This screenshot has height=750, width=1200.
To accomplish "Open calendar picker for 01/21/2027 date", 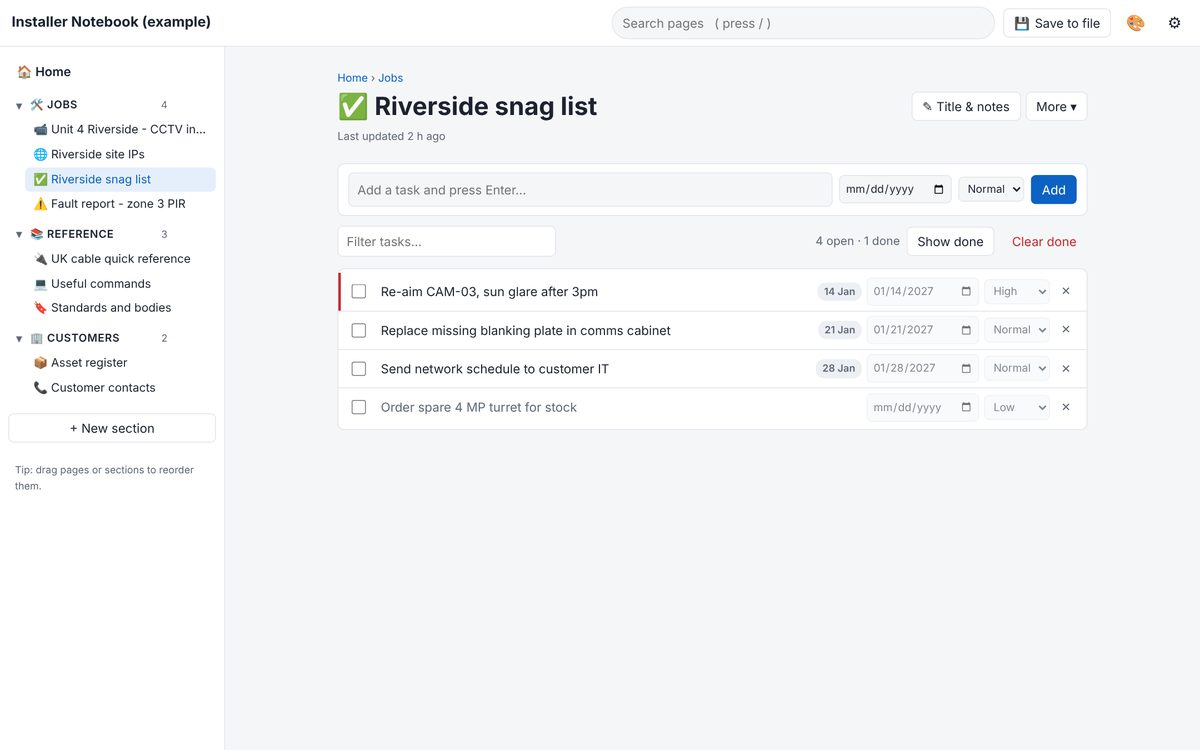I will pos(966,330).
